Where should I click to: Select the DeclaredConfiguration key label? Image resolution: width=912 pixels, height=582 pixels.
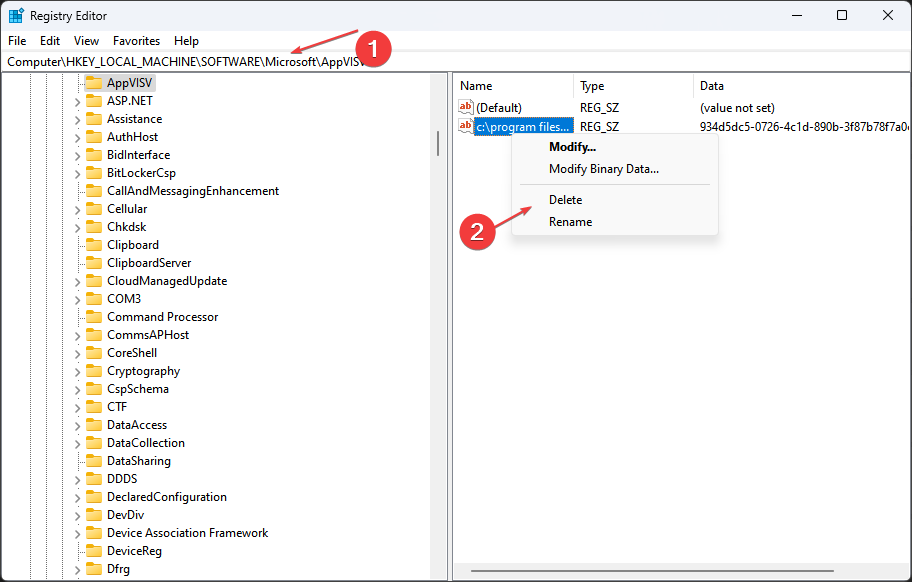167,497
